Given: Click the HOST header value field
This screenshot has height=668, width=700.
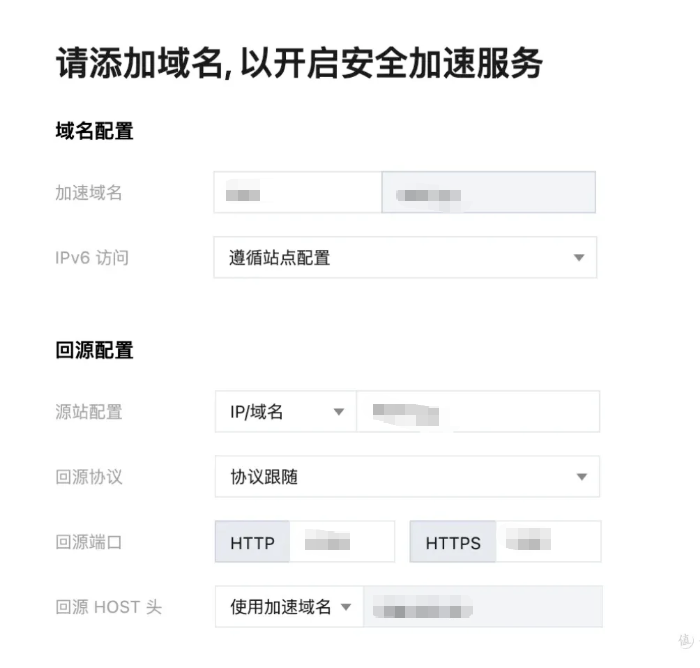Looking at the screenshot, I should (x=482, y=607).
